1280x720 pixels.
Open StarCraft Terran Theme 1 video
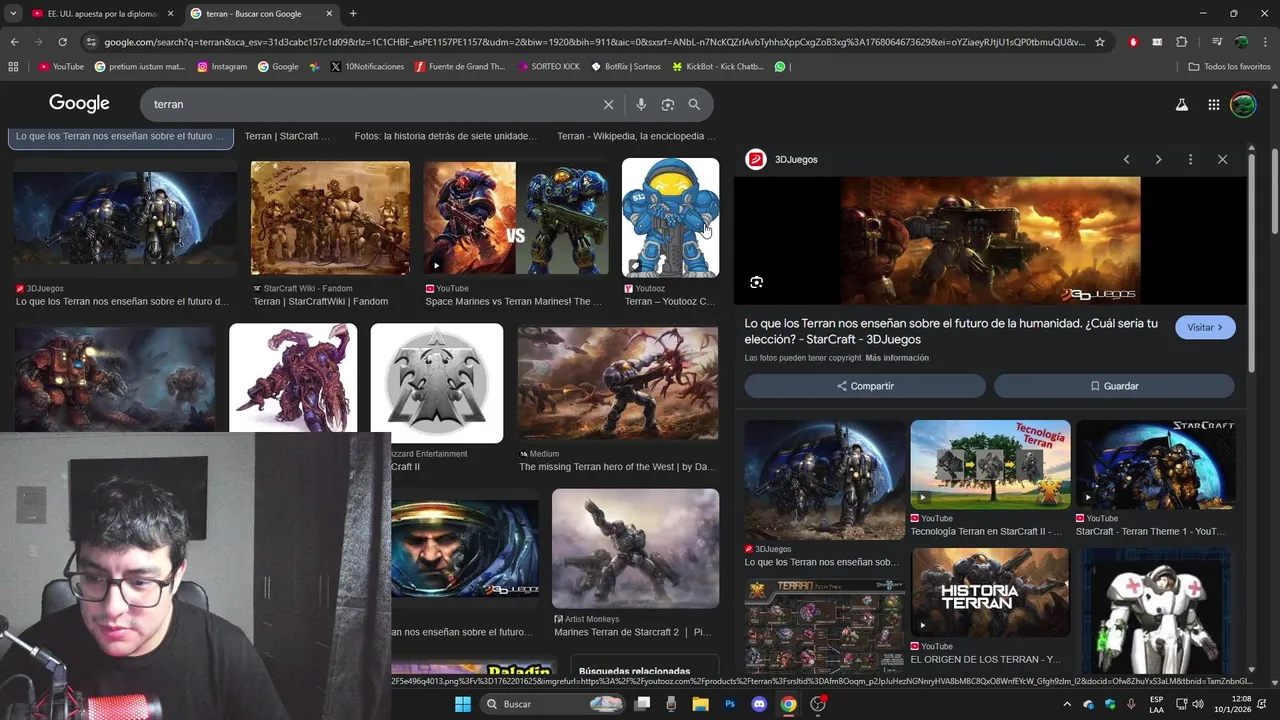click(x=1156, y=464)
